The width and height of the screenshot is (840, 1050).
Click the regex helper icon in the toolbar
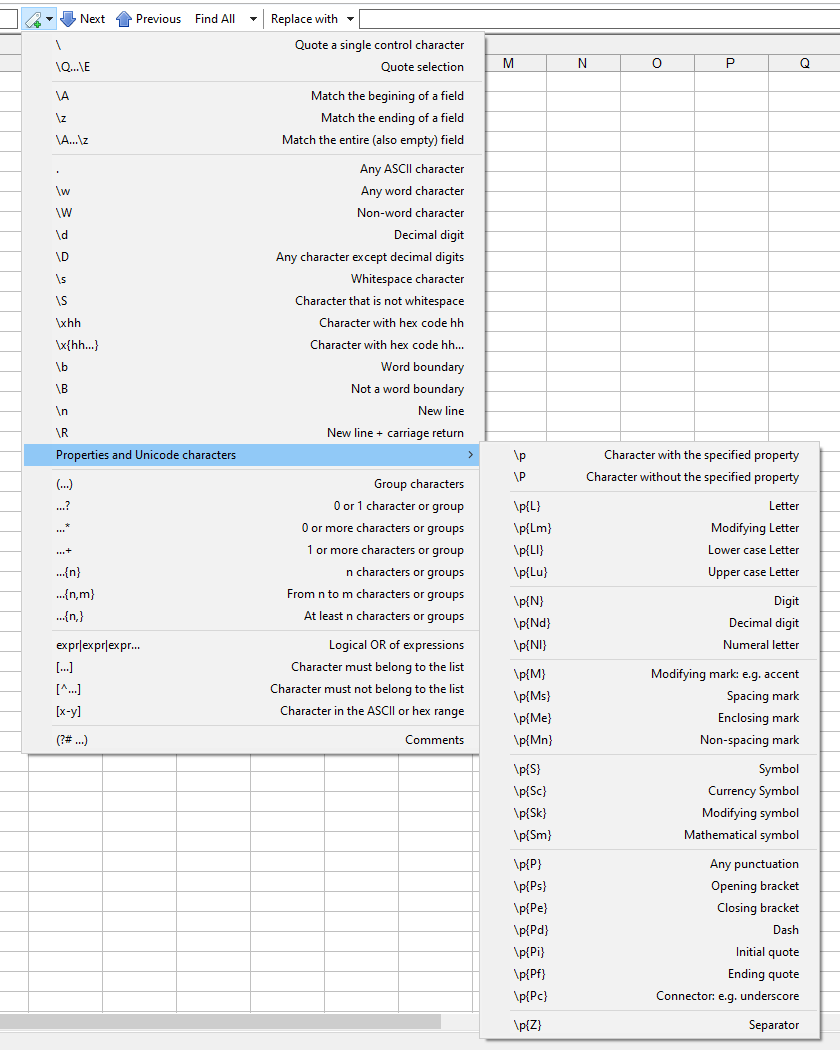click(x=33, y=19)
